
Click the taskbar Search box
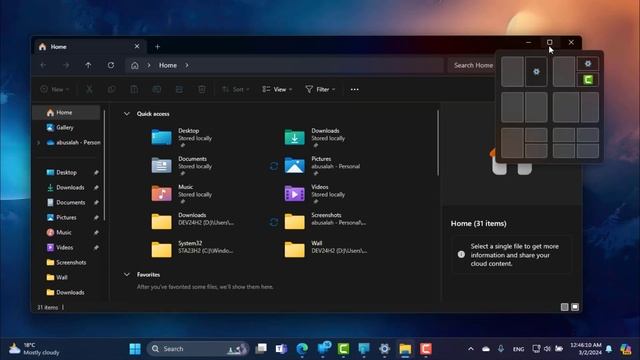(x=198, y=349)
